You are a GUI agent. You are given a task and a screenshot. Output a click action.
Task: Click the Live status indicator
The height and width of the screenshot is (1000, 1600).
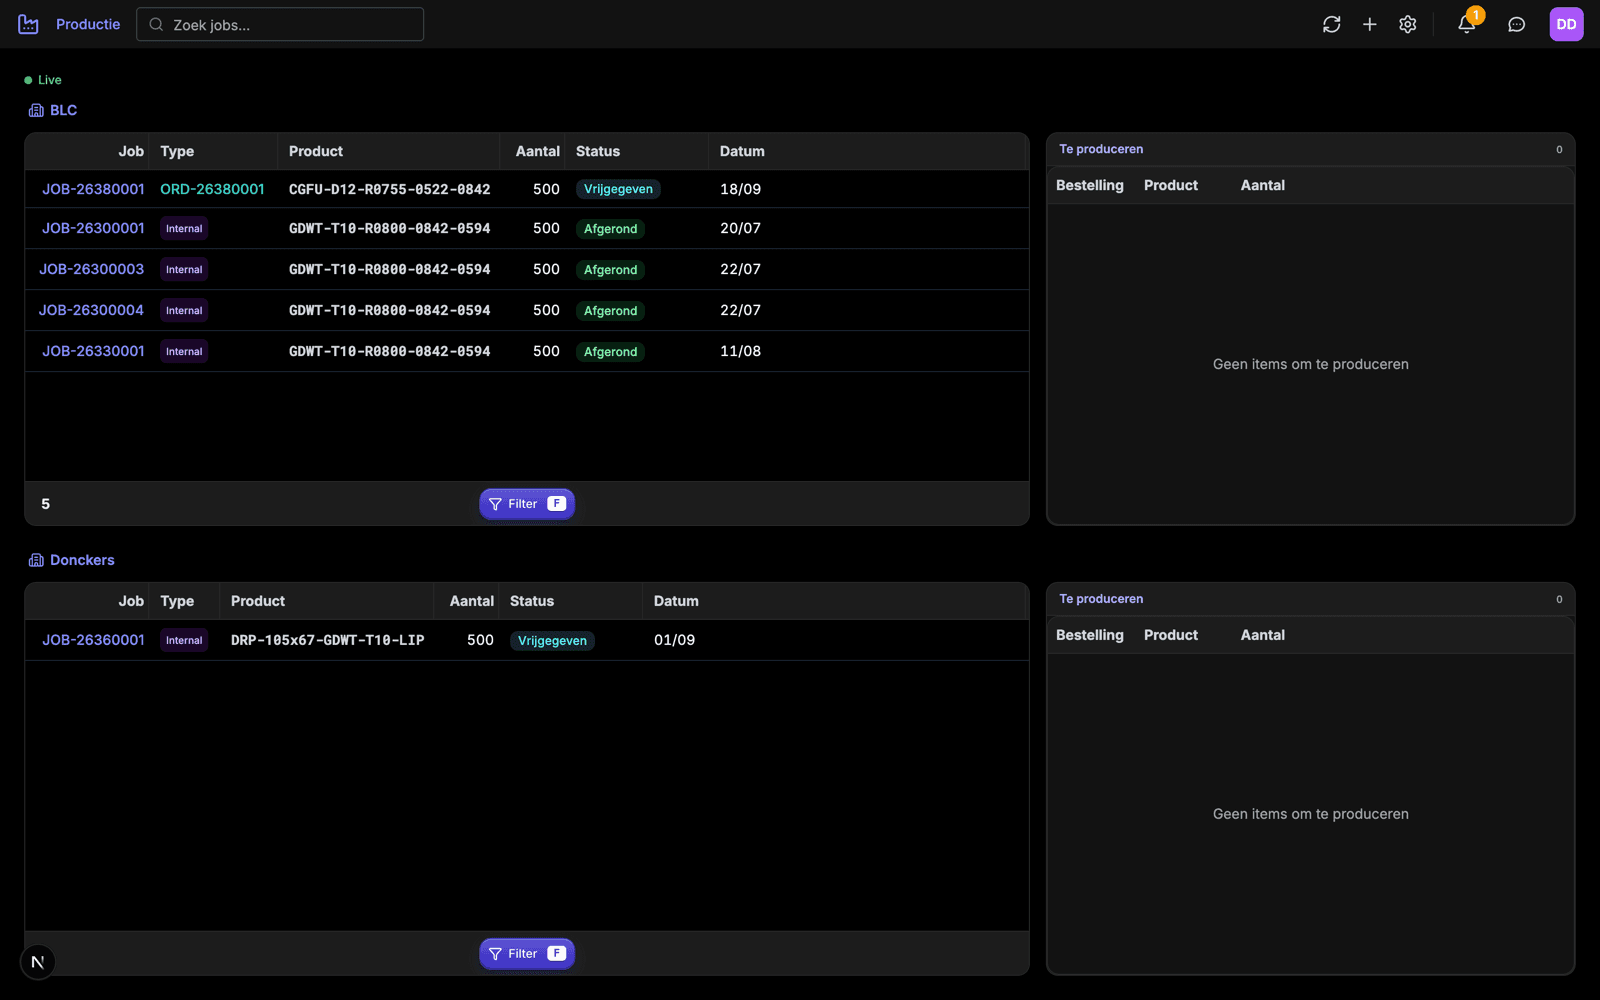(x=43, y=80)
